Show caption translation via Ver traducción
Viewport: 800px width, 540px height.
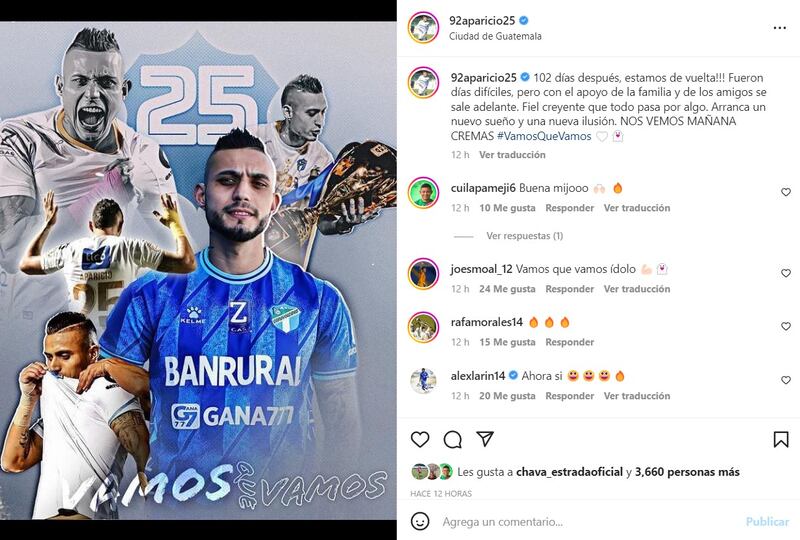(x=512, y=155)
